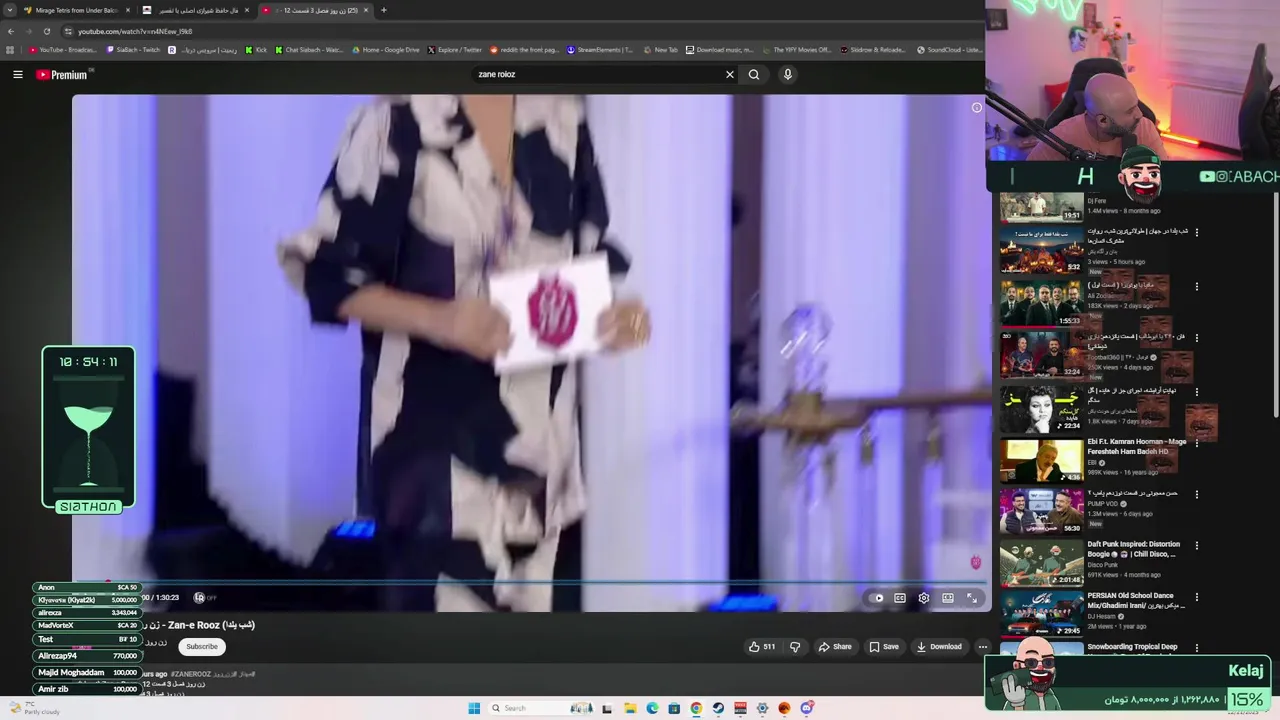Screen dimensions: 1280x720
Task: Play the 56:30 PUMP VOD thumbnail
Action: (1041, 512)
